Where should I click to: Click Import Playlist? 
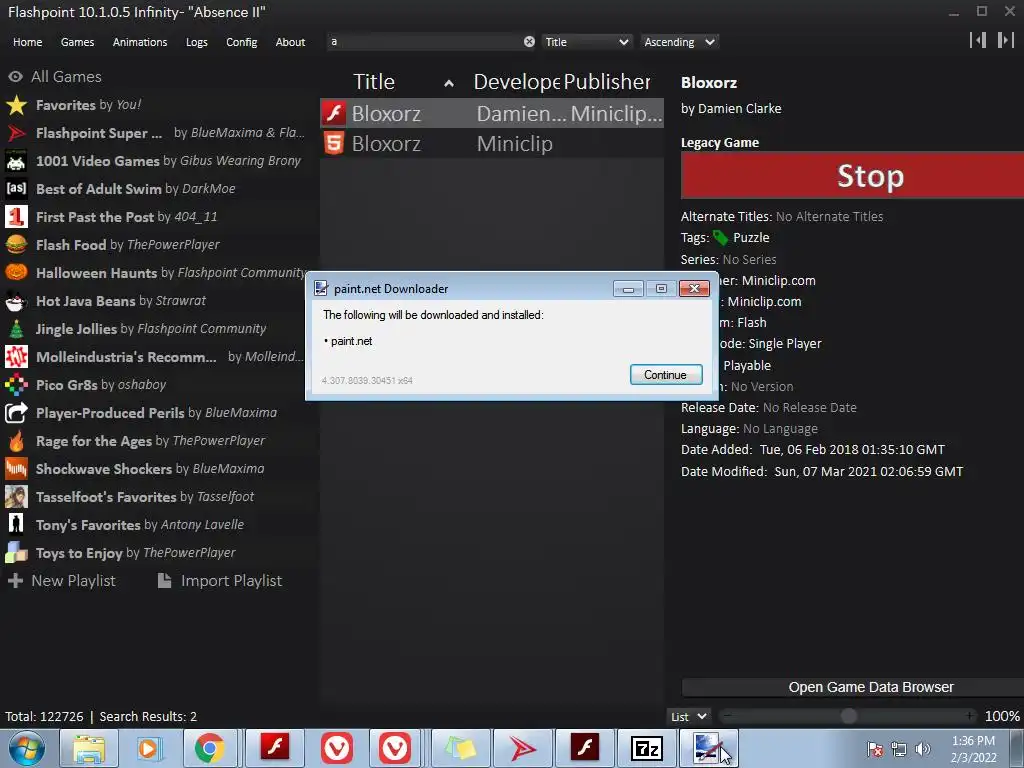(x=220, y=581)
